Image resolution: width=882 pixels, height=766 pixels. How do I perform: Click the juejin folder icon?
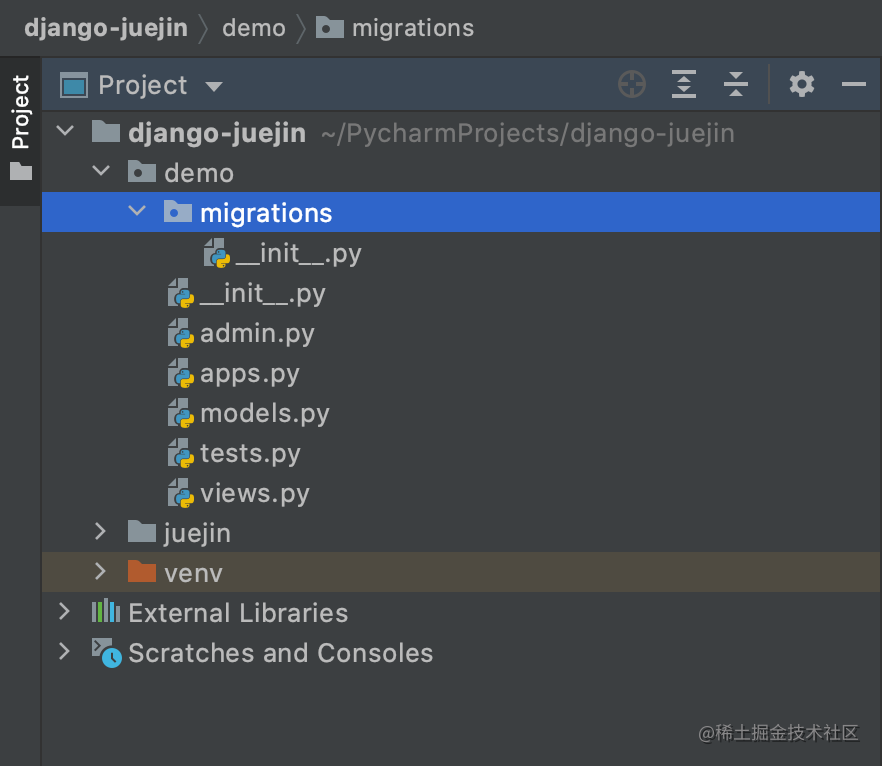coord(142,531)
